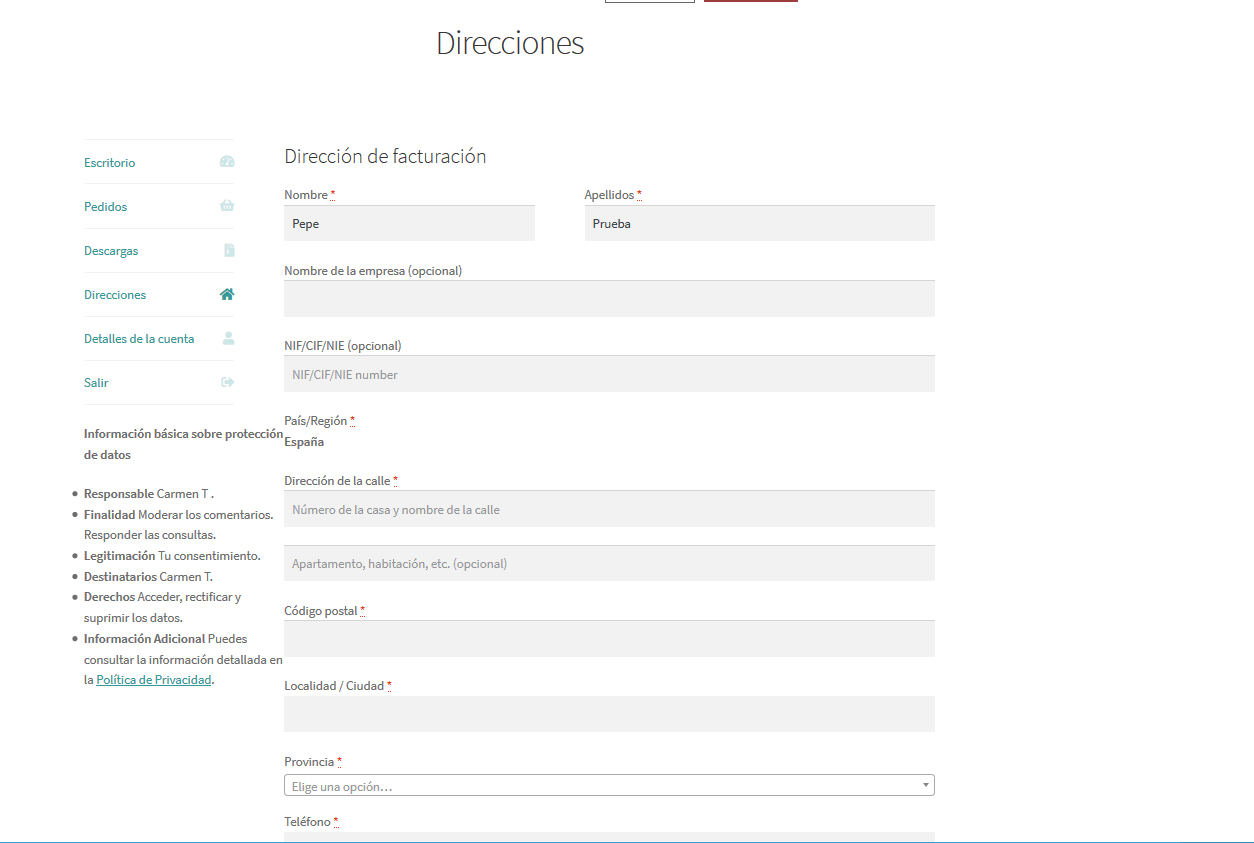
Task: Click the Descargas file icon
Action: point(229,250)
